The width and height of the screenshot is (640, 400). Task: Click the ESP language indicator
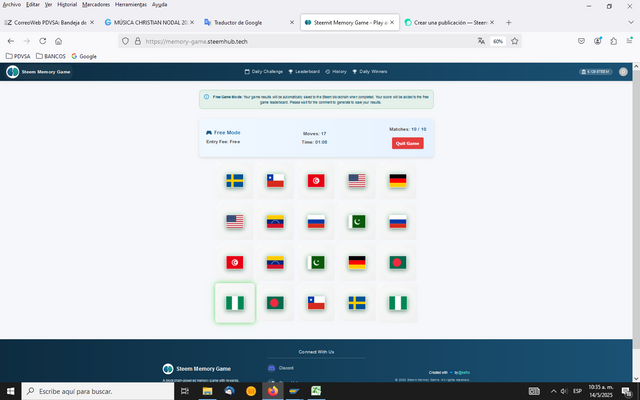(577, 391)
